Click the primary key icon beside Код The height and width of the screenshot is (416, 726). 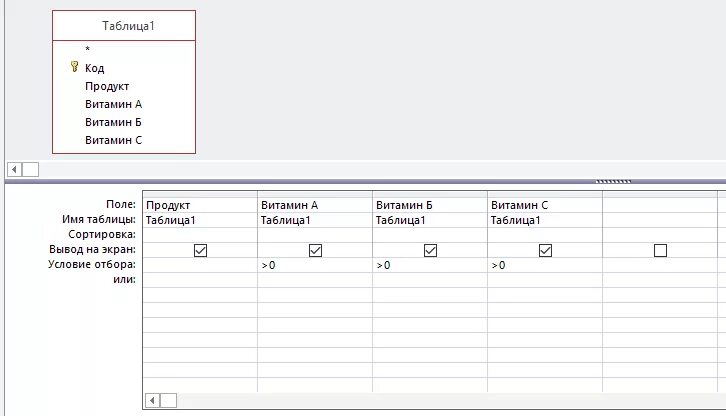pyautogui.click(x=75, y=67)
